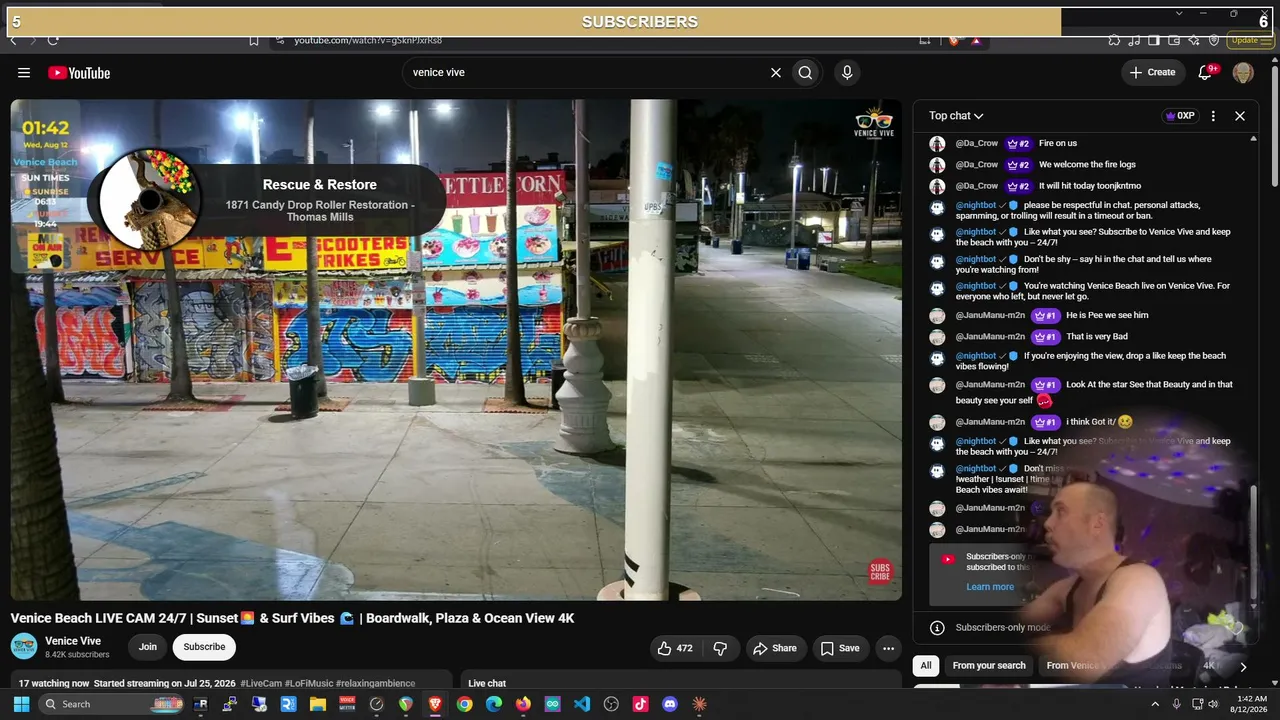Image resolution: width=1280 pixels, height=720 pixels.
Task: Open the 0XP channel points badge
Action: point(1180,116)
